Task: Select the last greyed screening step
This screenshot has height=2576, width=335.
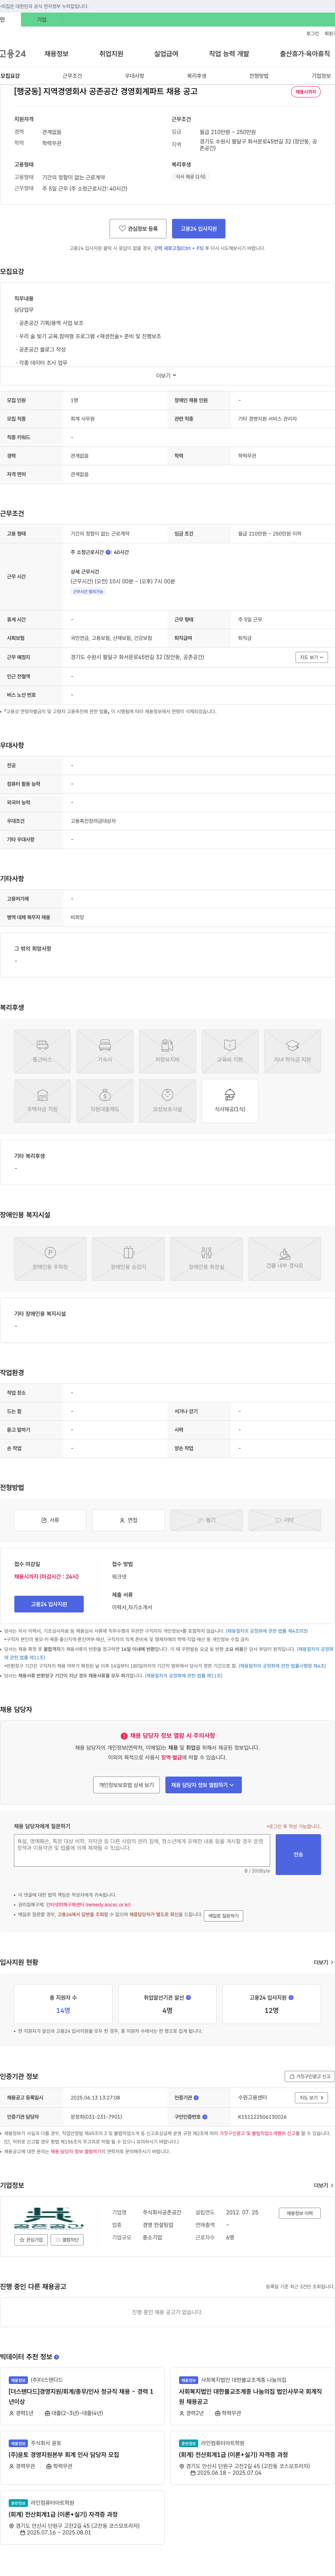Action: point(284,1520)
